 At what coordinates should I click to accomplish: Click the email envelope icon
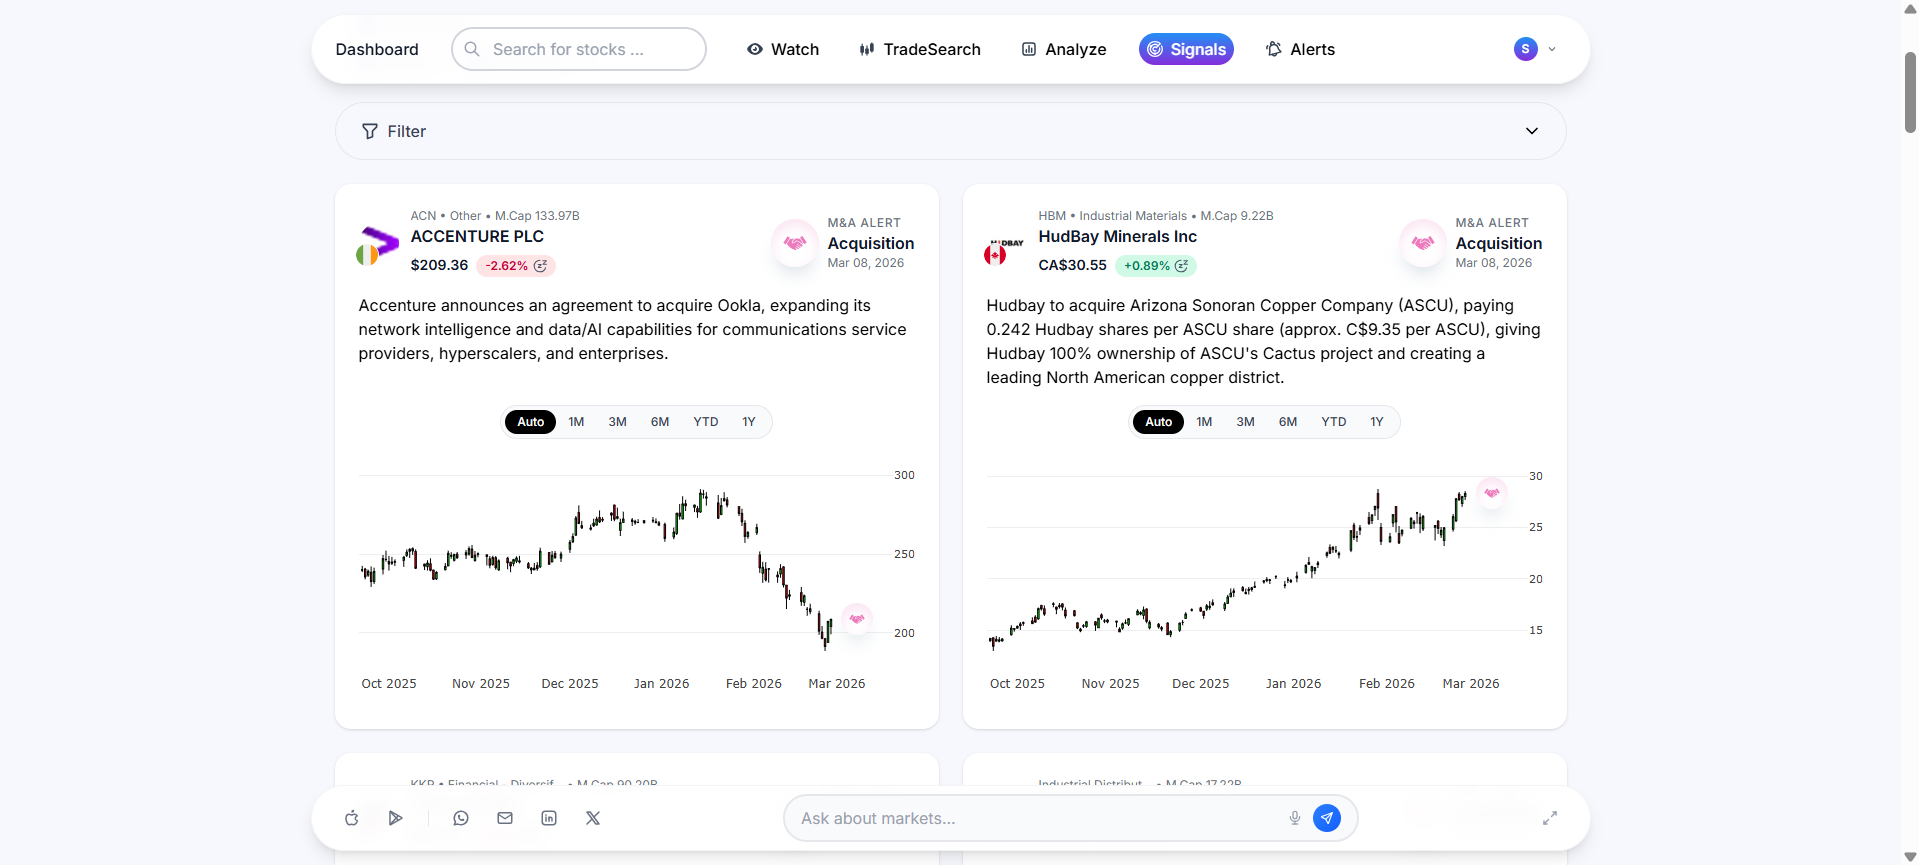(x=505, y=818)
